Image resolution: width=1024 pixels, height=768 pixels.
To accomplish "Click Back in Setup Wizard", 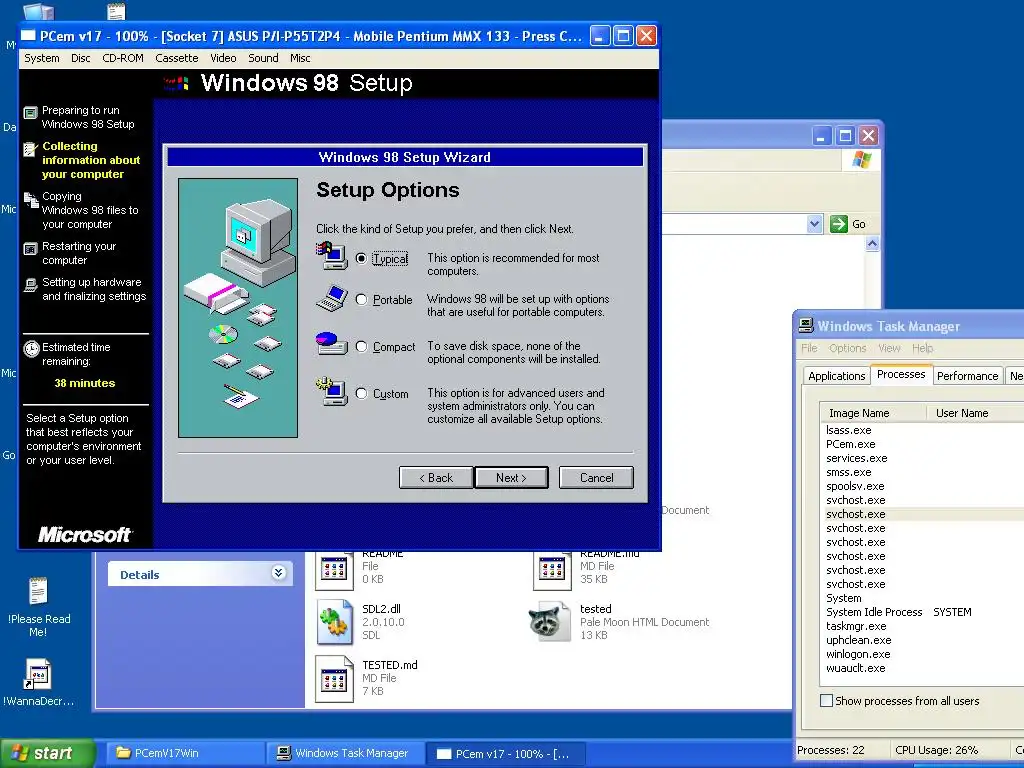I will coord(436,477).
